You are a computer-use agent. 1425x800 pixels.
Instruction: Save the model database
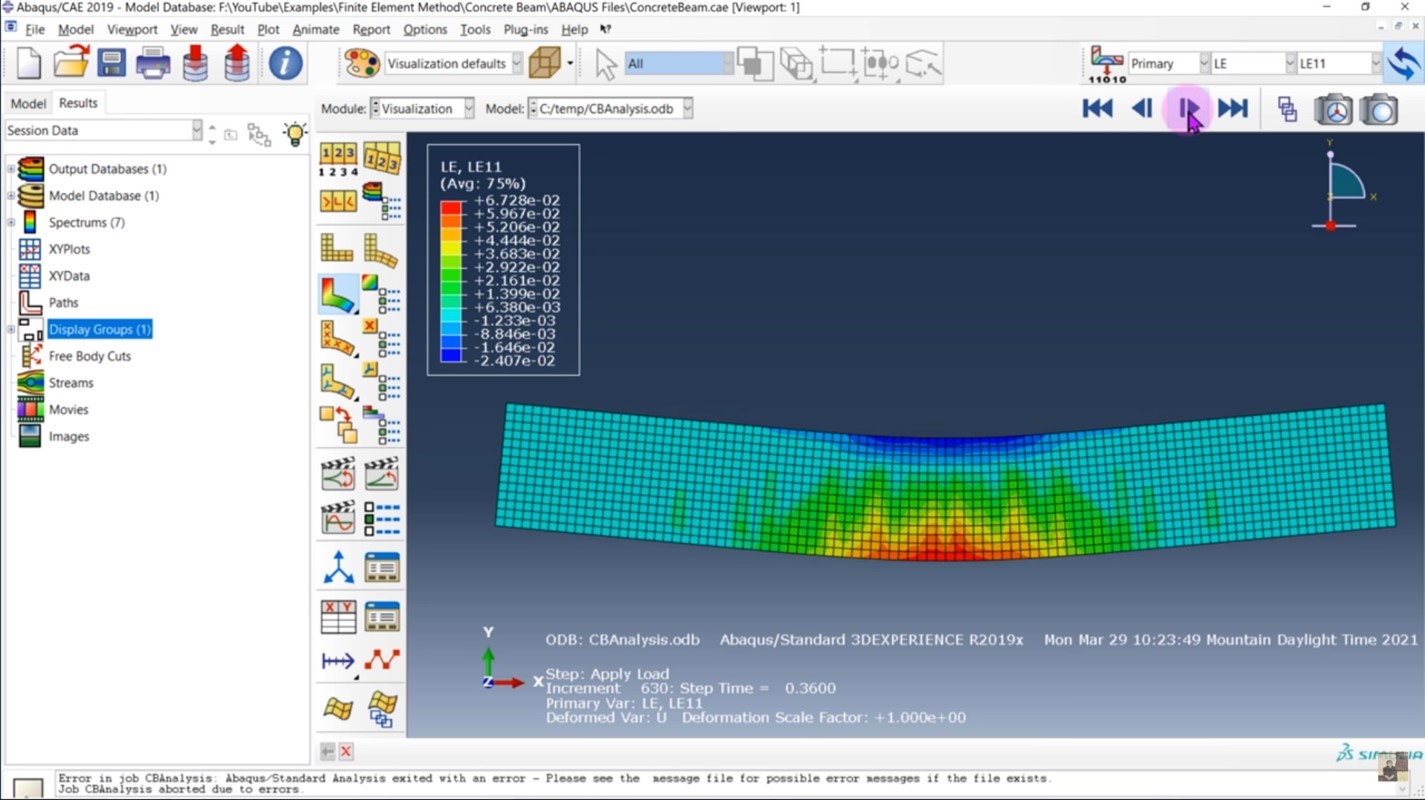pos(111,64)
